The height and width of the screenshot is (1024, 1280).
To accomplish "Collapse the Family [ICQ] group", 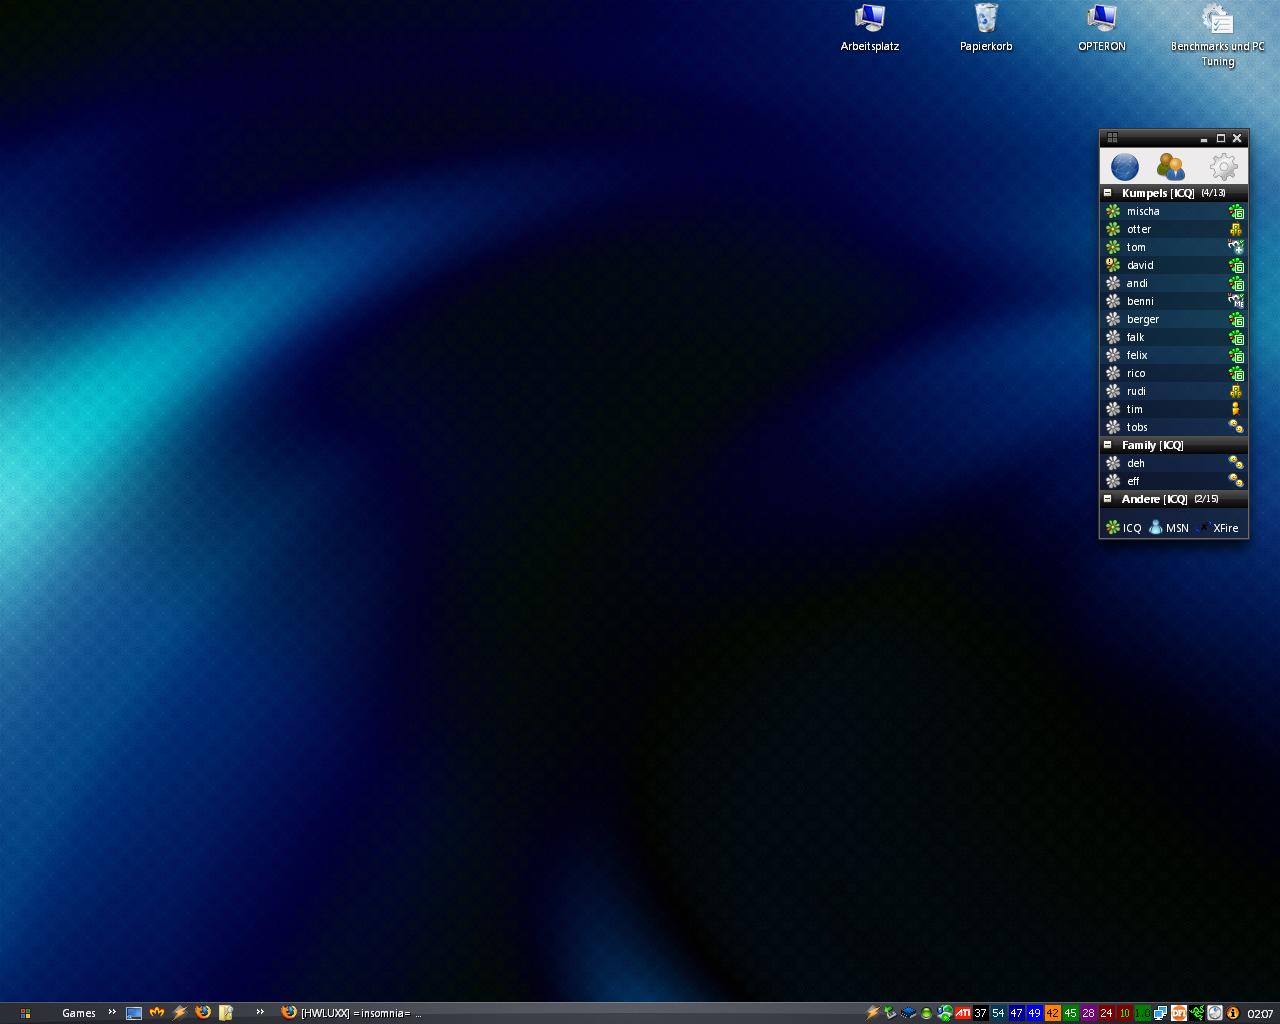I will coord(1107,445).
